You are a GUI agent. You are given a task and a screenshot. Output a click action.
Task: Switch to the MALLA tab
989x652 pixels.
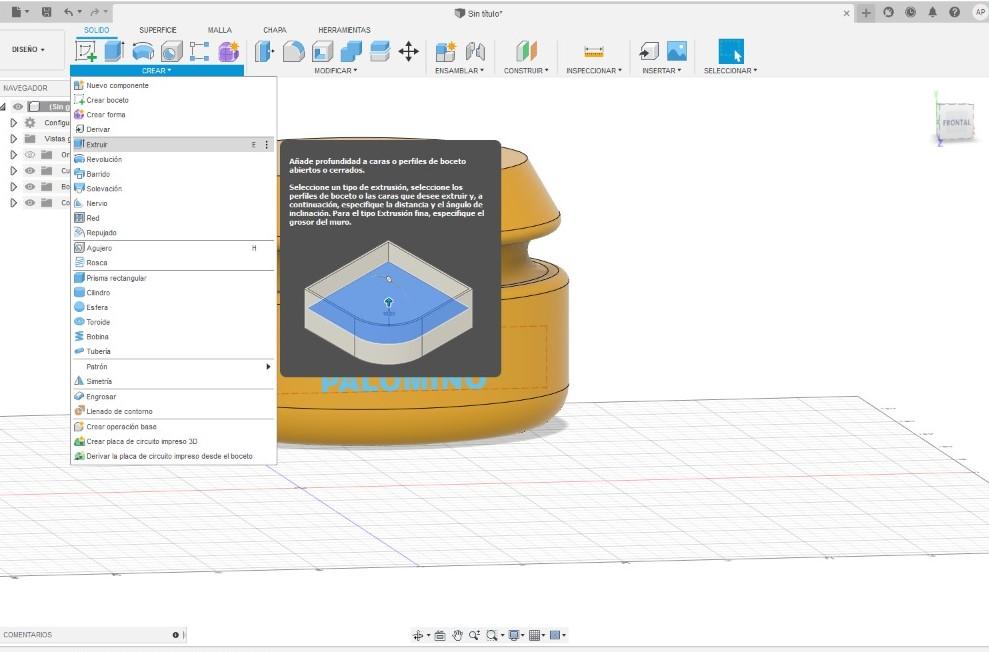click(x=219, y=30)
